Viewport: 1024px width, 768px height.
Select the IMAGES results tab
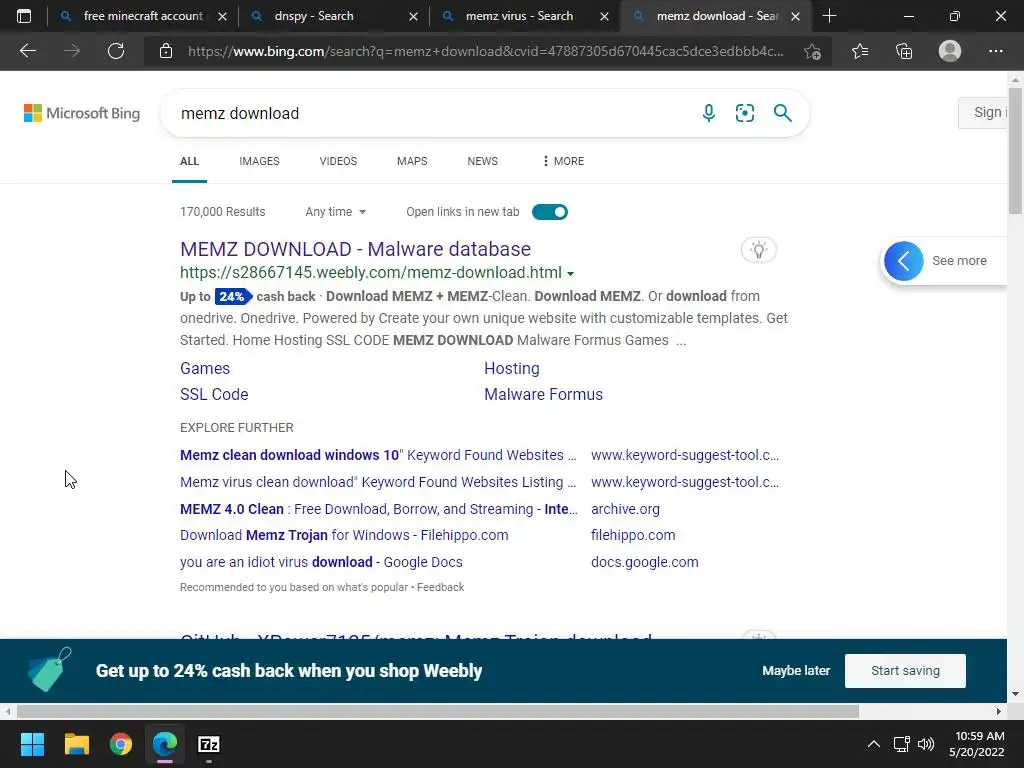pos(259,161)
